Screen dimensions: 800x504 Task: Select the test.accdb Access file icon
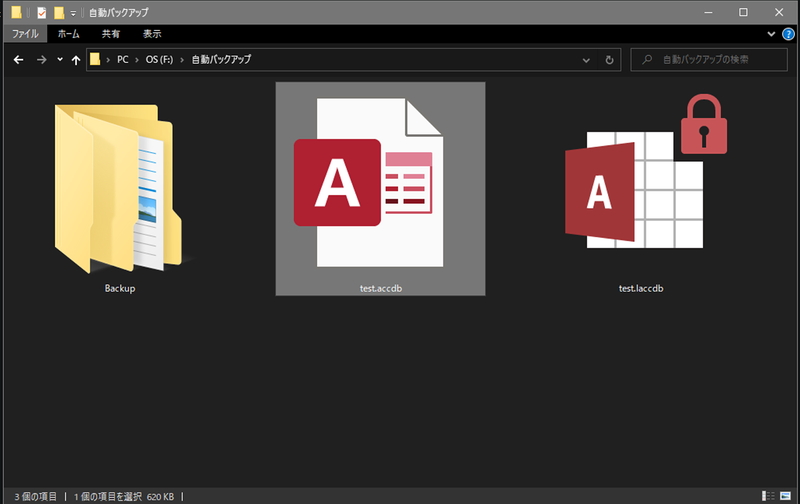tap(368, 182)
